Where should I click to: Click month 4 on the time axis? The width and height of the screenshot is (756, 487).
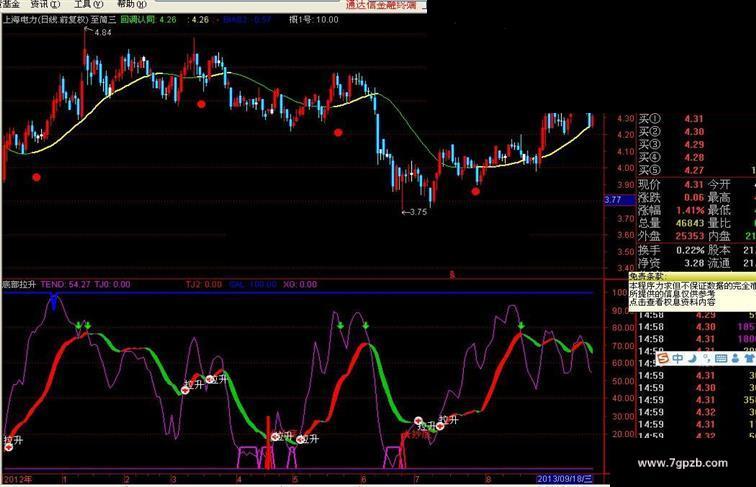point(239,479)
